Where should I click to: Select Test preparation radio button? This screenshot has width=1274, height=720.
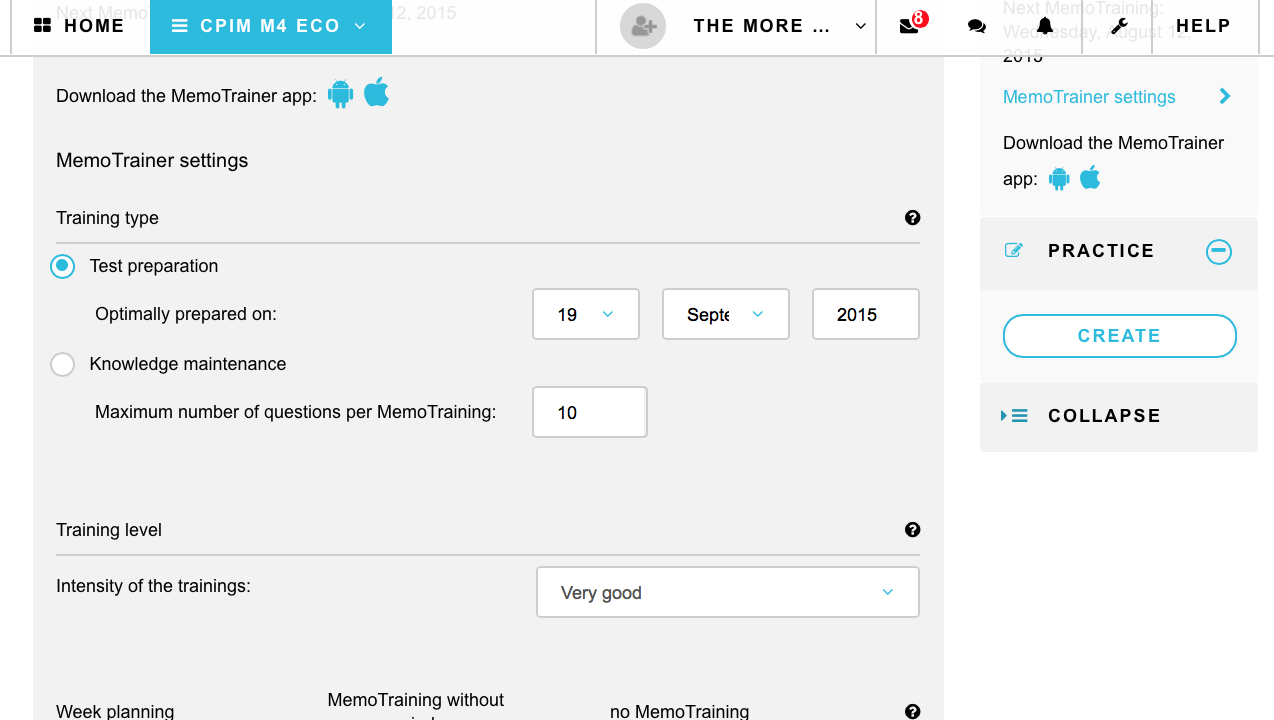pyautogui.click(x=63, y=266)
